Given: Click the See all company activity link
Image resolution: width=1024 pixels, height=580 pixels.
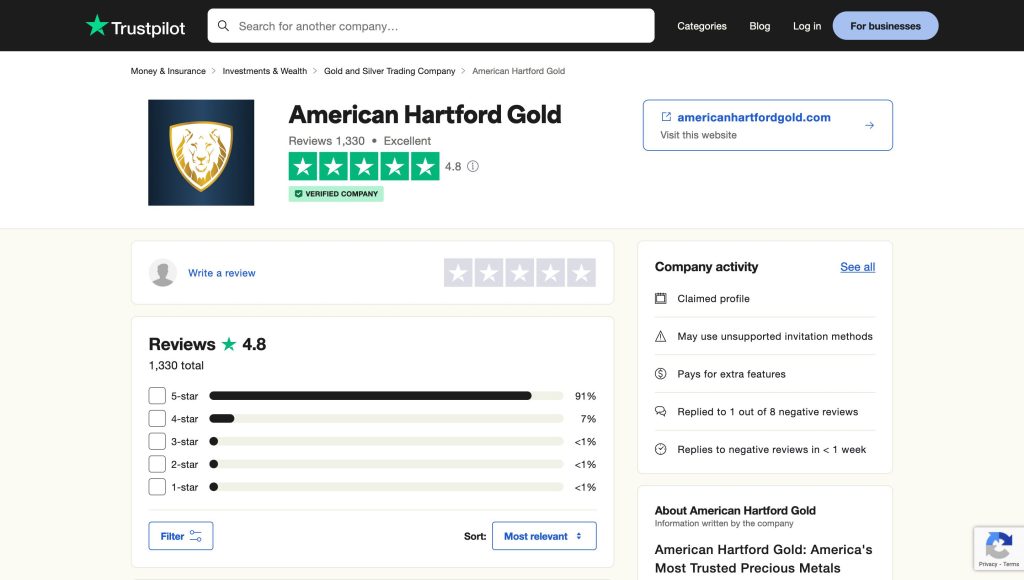Looking at the screenshot, I should coord(857,267).
